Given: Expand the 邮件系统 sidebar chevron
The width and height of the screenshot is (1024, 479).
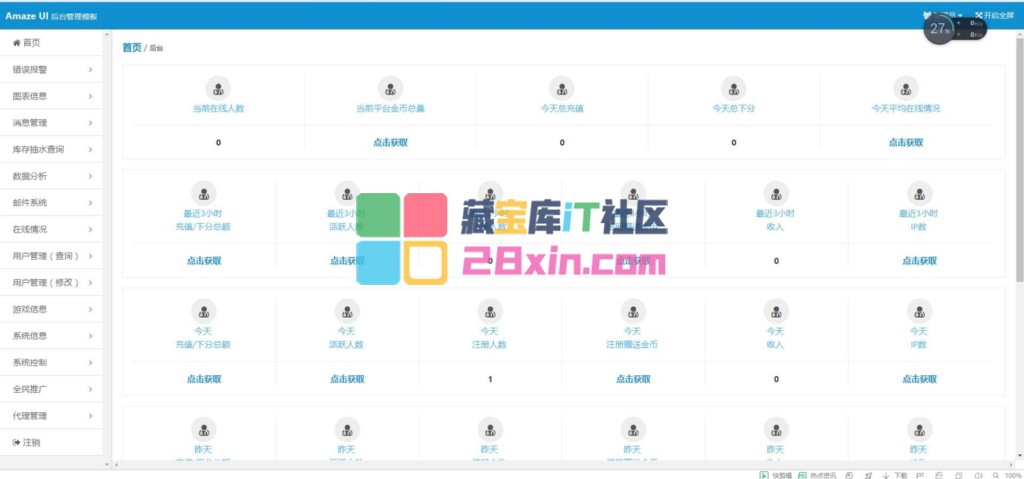Looking at the screenshot, I should 90,203.
